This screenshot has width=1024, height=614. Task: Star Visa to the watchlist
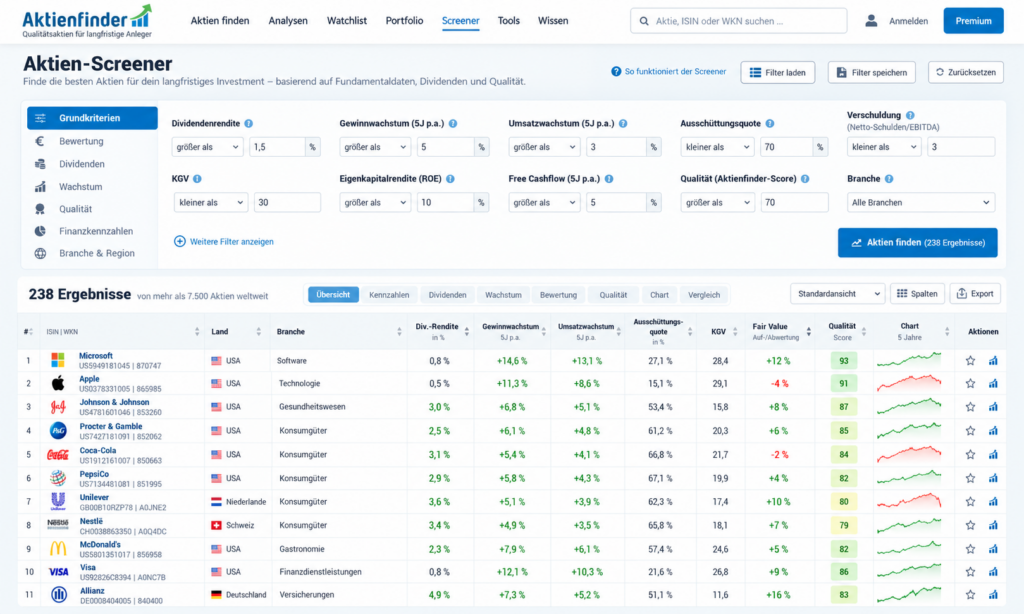[x=970, y=572]
